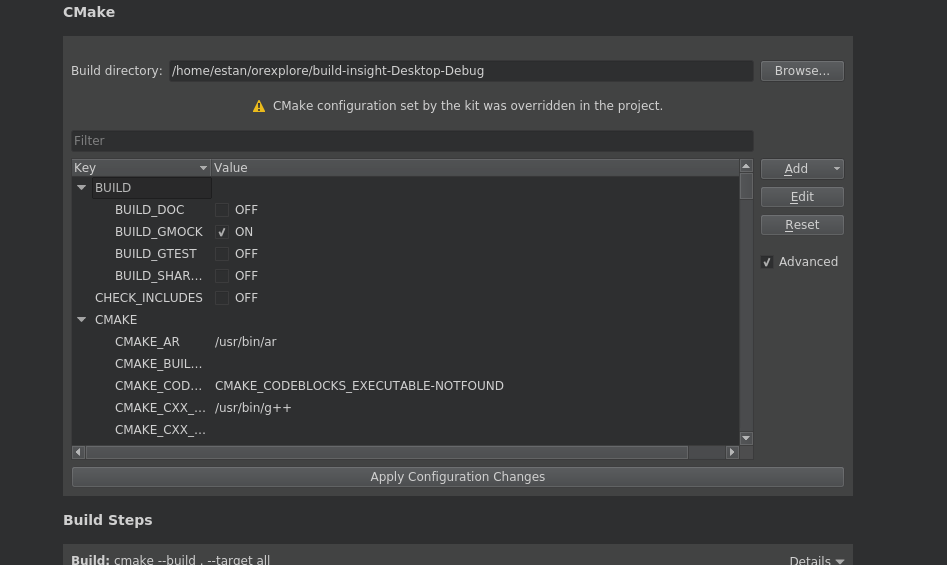
Task: Disable the BUILD_GMOCK checkbox
Action: pos(222,232)
